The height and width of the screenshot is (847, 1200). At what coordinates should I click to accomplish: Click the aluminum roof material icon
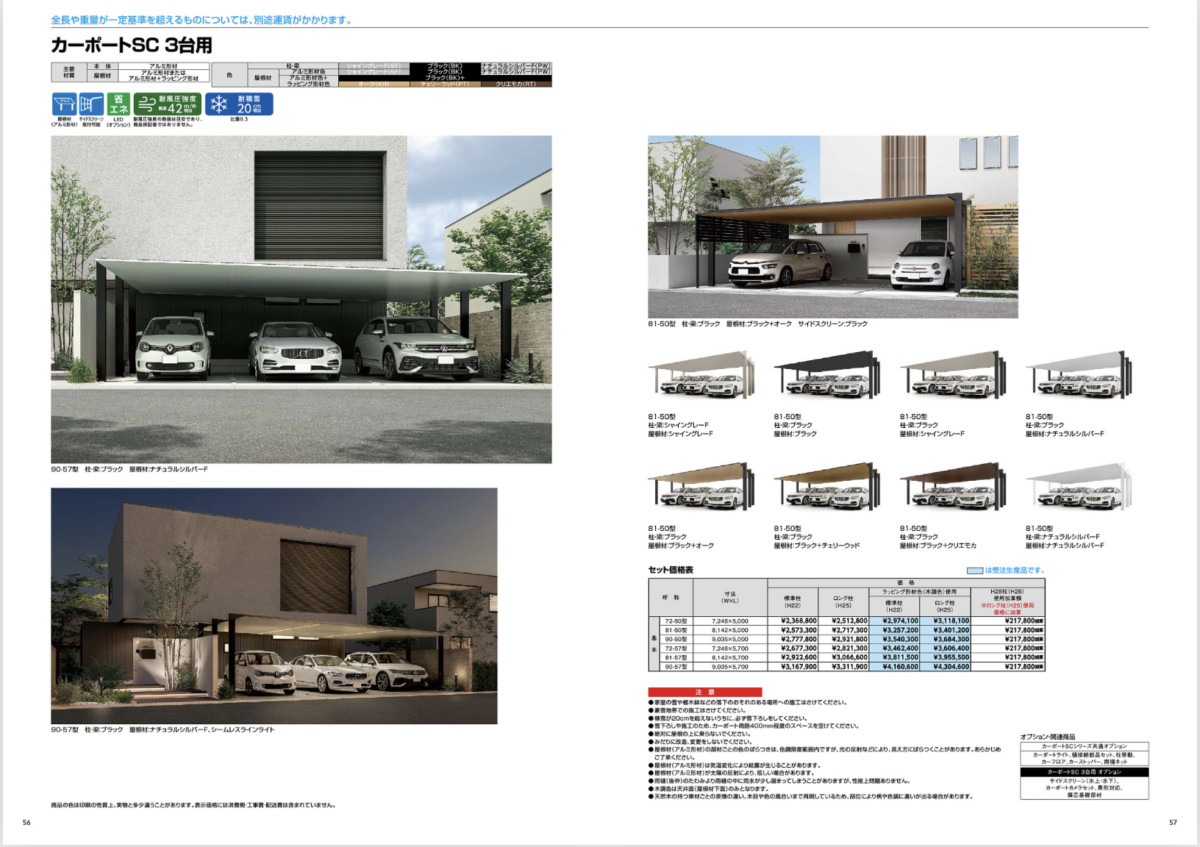coord(64,105)
